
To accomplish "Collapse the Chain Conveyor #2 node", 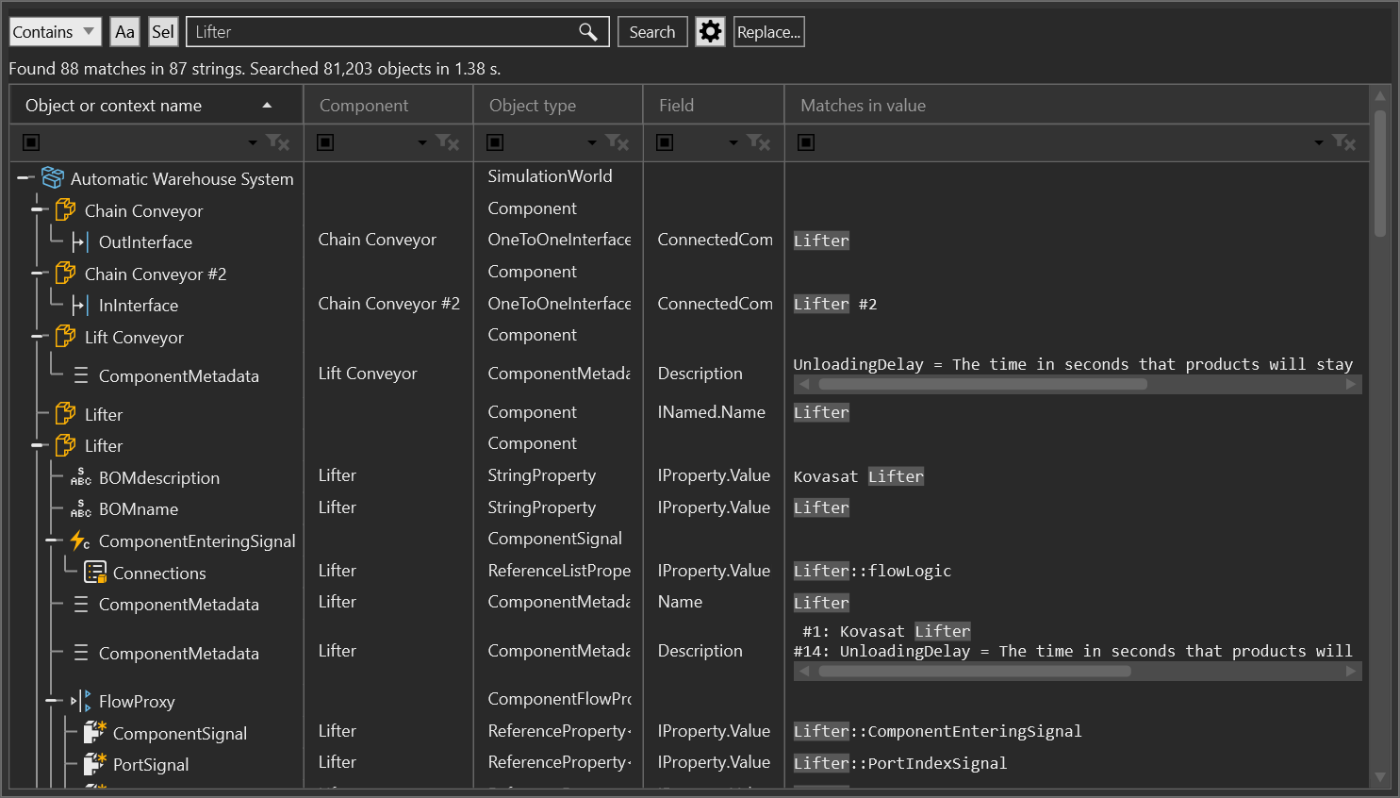I will point(39,273).
